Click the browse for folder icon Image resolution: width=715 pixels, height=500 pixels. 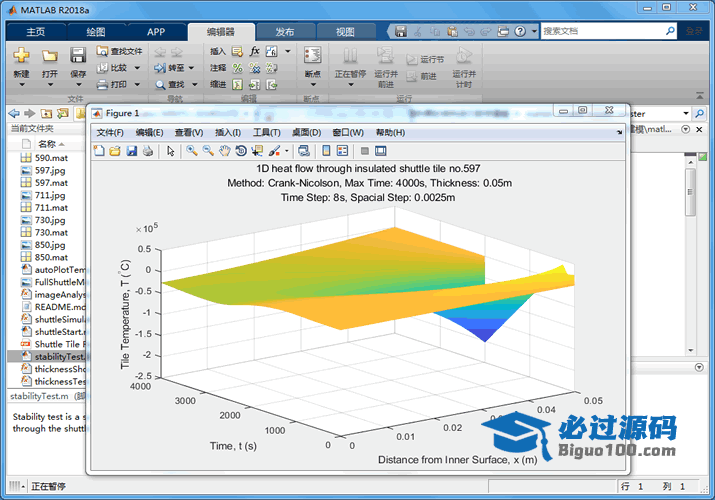(x=62, y=113)
